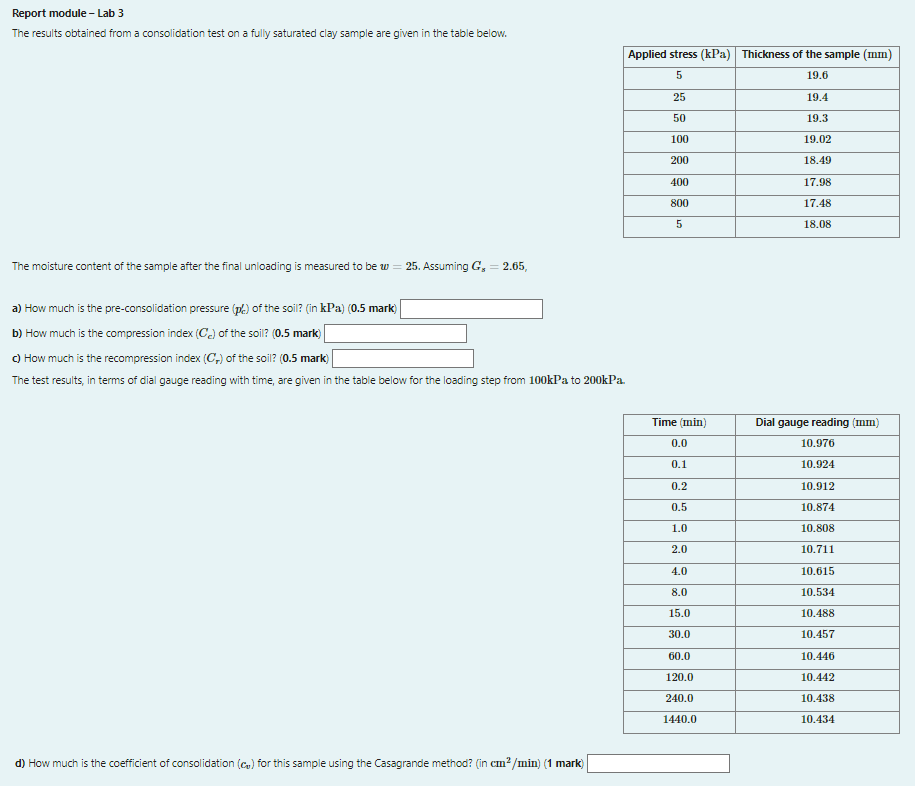Click the recompression index answer box
The height and width of the screenshot is (786, 915).
click(403, 358)
